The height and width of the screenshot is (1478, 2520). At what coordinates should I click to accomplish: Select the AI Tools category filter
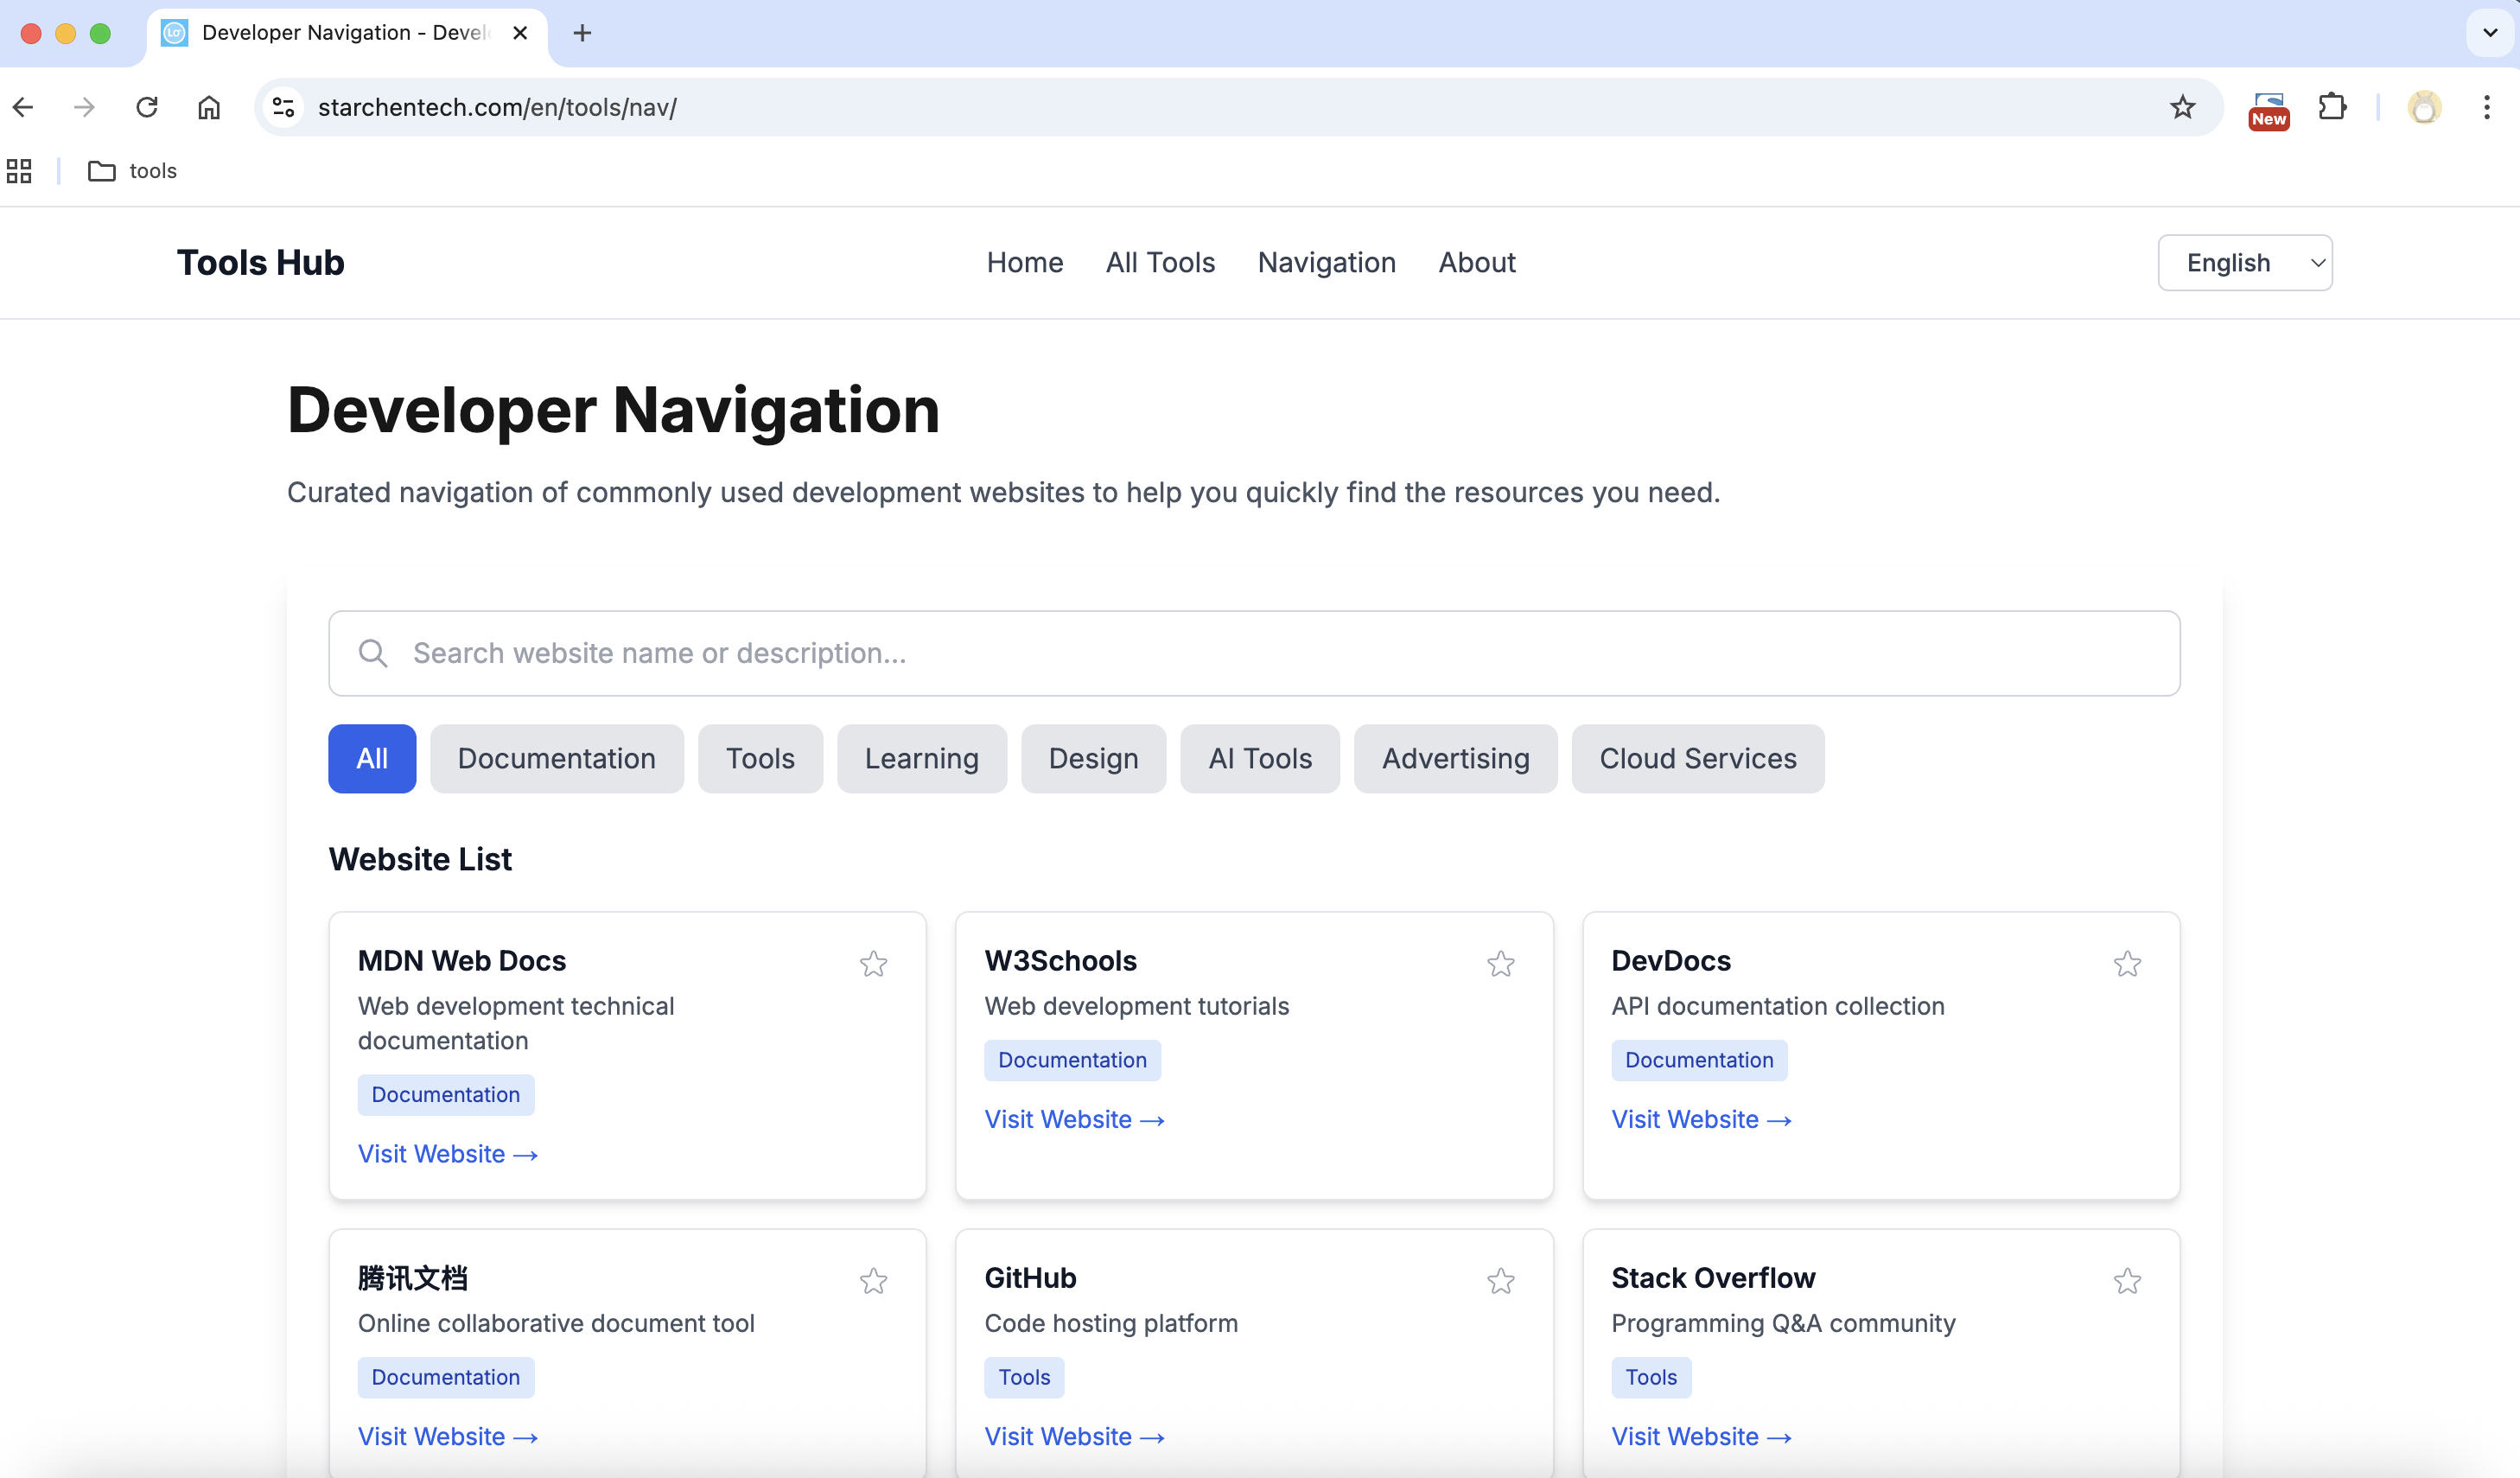coord(1259,758)
